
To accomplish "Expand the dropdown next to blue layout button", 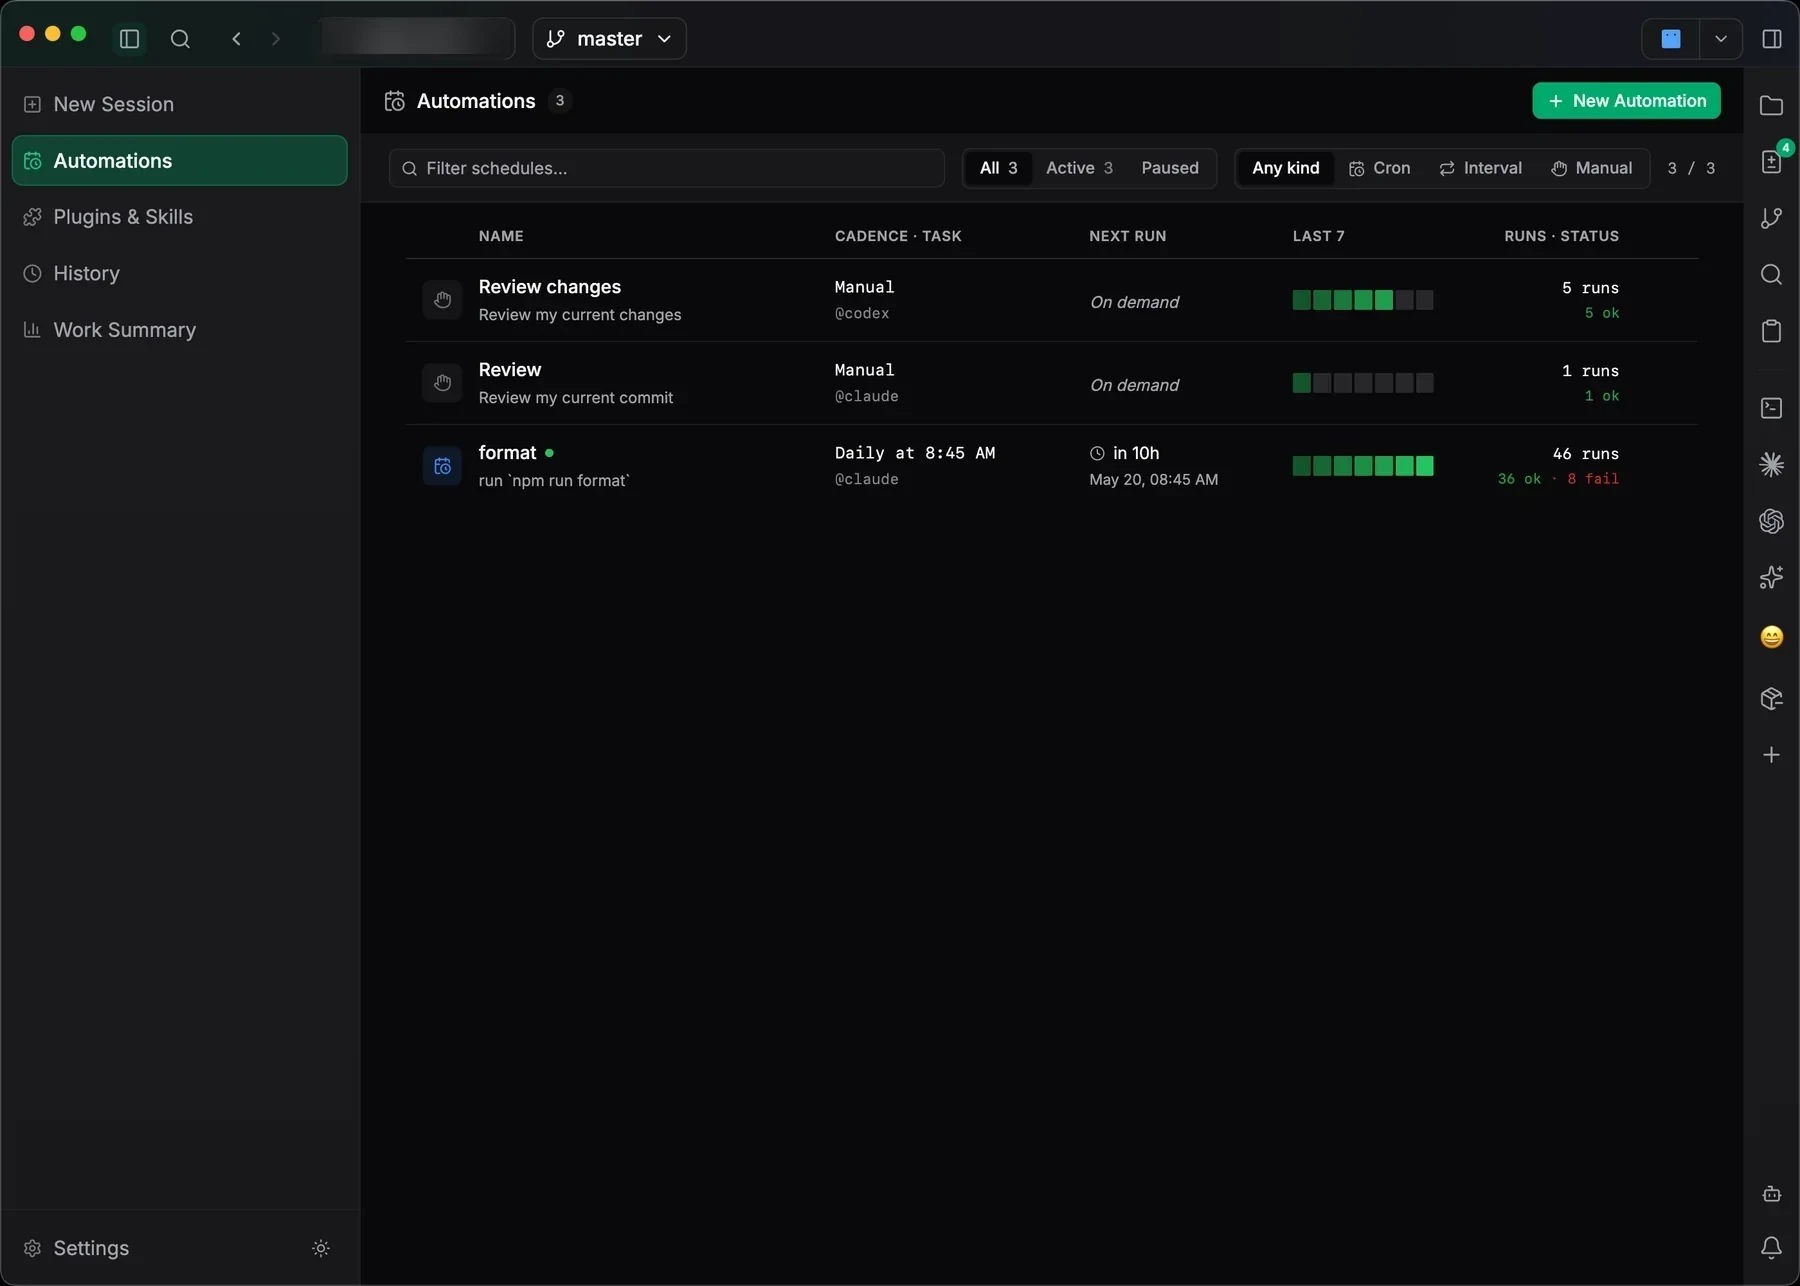I will [1721, 39].
